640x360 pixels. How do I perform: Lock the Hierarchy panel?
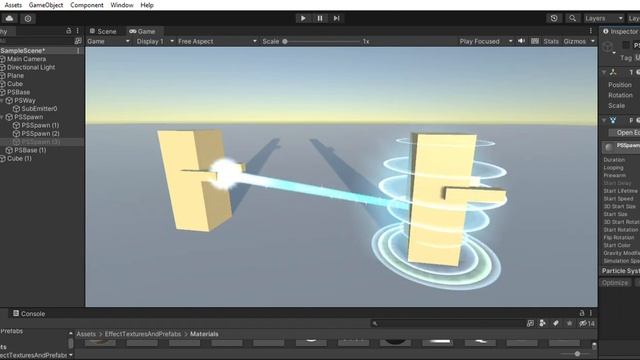[x=69, y=31]
